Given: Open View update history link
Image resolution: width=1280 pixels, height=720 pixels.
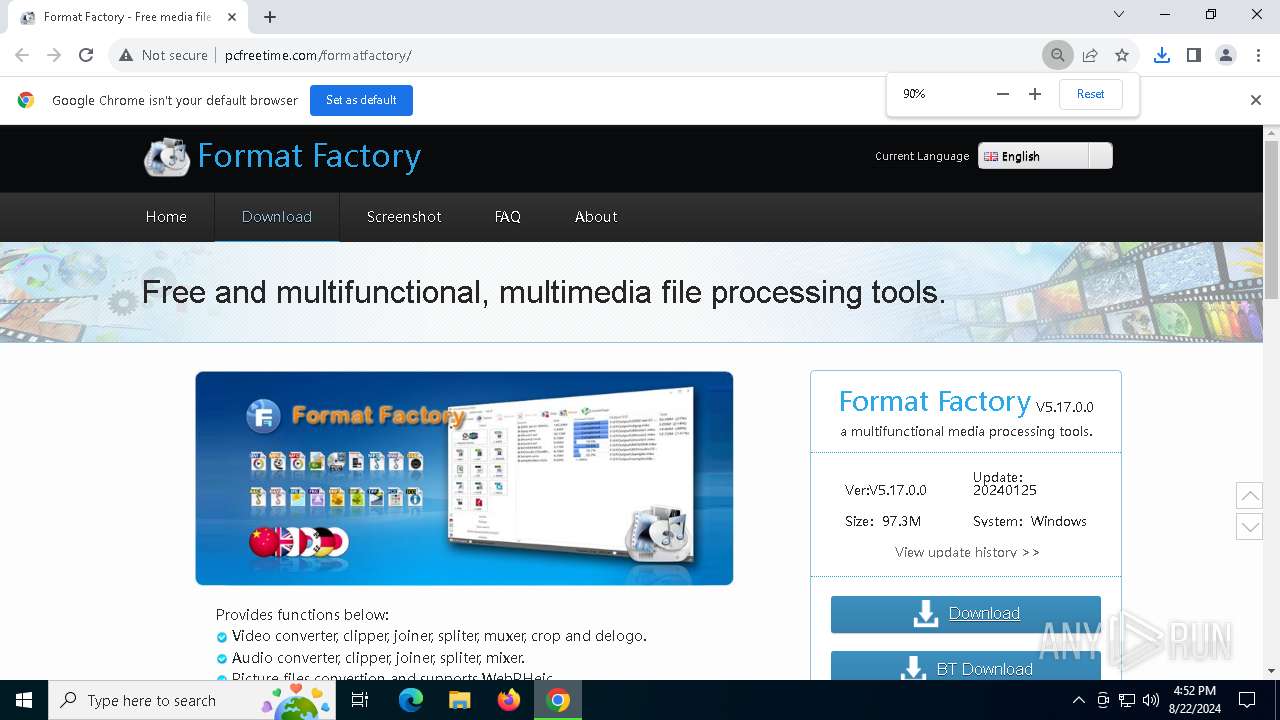Looking at the screenshot, I should coord(967,552).
